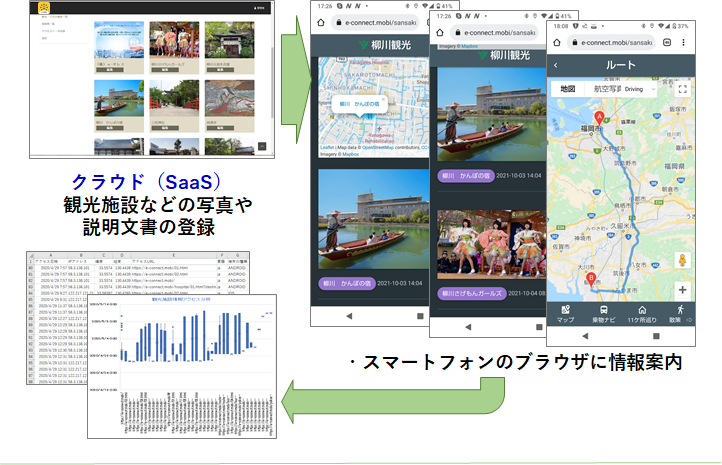722x465 pixels.
Task: Click the scroll-to-top arrow in admin page
Action: point(262,146)
